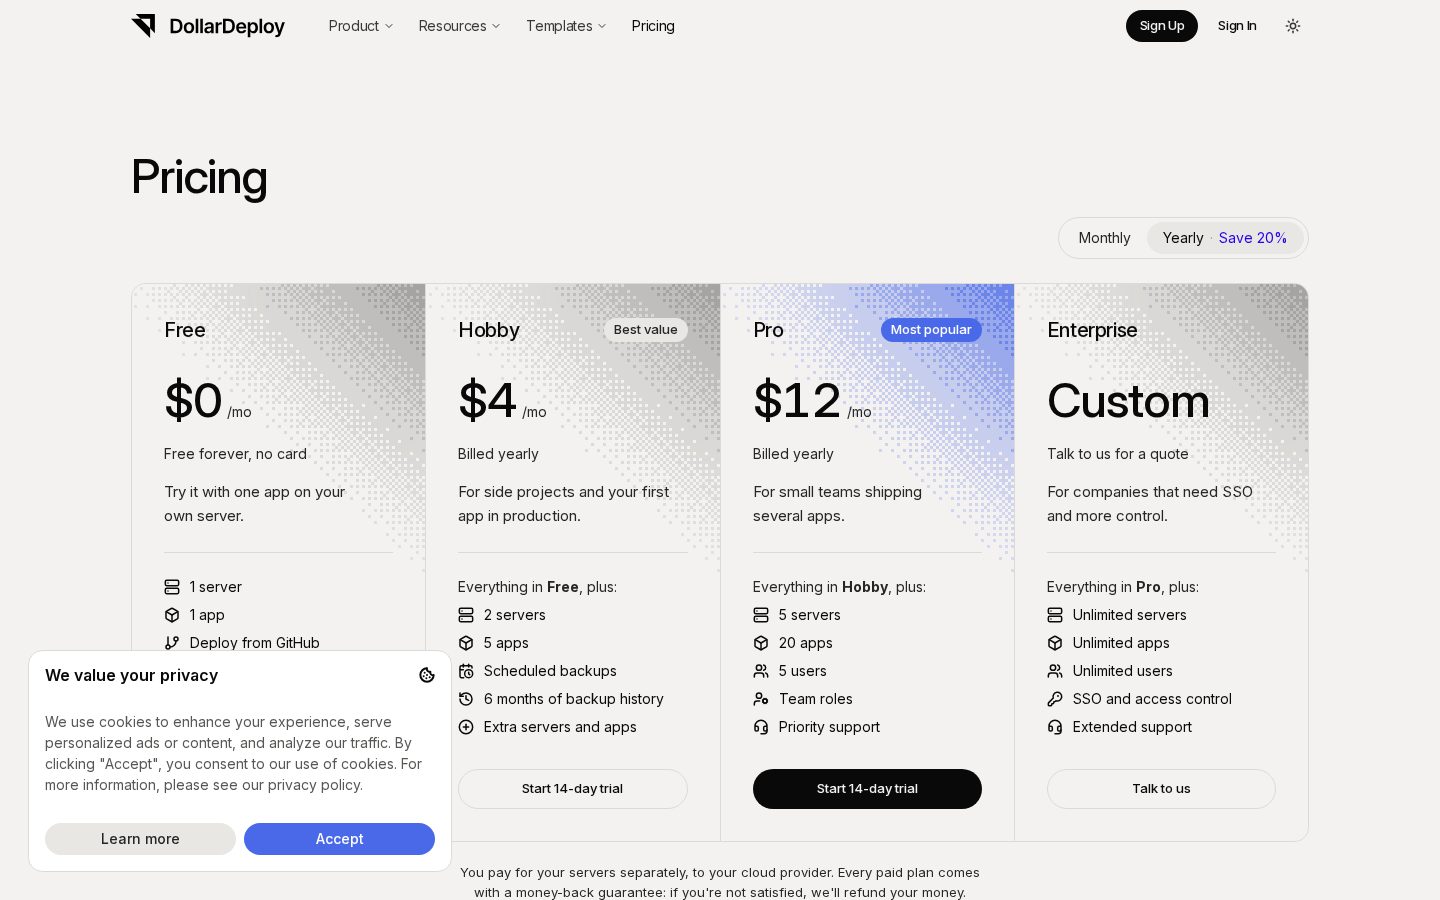Image resolution: width=1440 pixels, height=900 pixels.
Task: Click the history icon beside 6 months of backup history
Action: coord(466,699)
